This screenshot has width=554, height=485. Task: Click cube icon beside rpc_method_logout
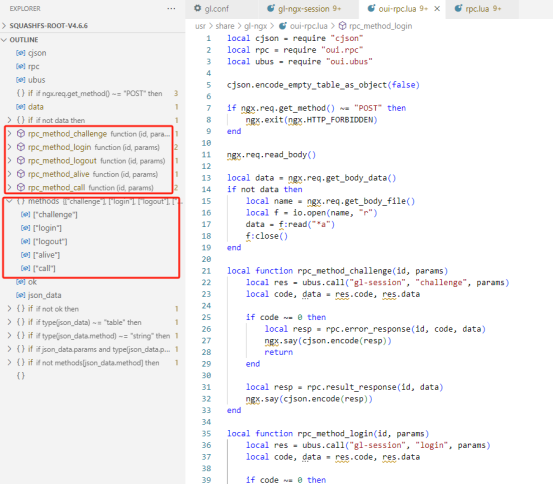coord(21,160)
